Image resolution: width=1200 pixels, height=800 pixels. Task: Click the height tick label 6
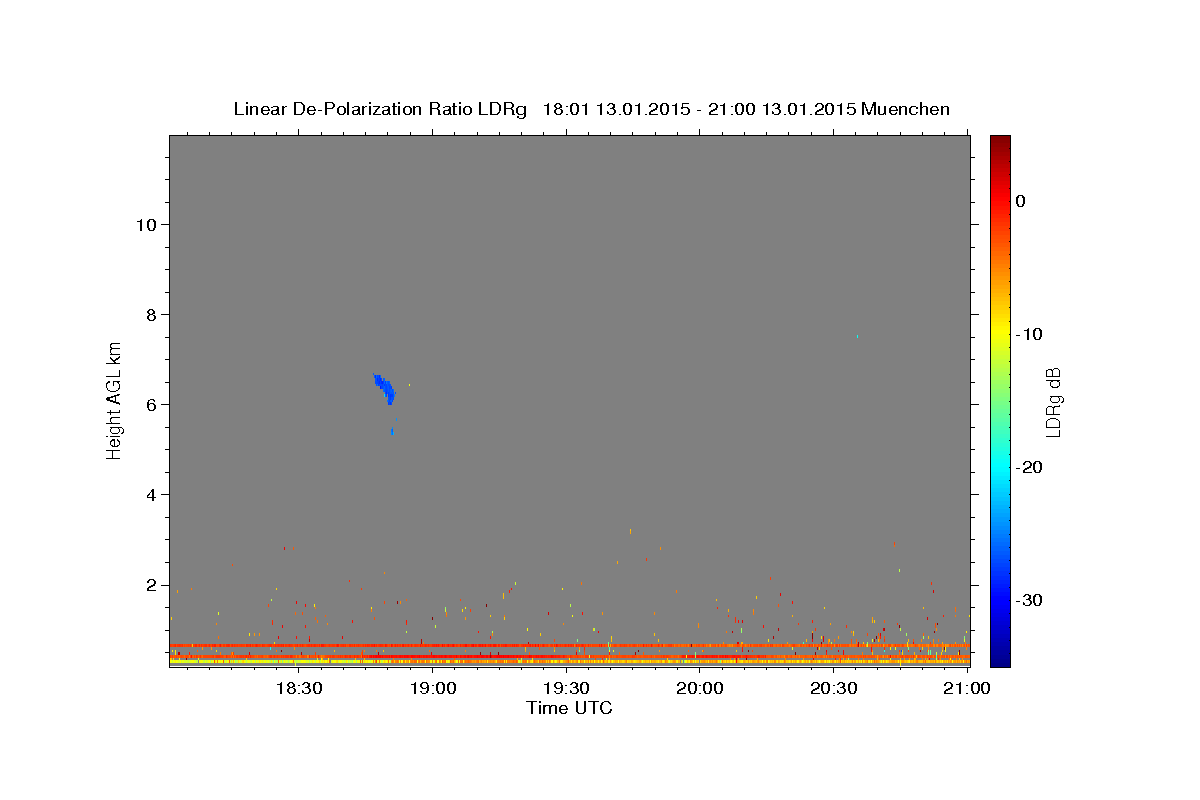pos(149,404)
